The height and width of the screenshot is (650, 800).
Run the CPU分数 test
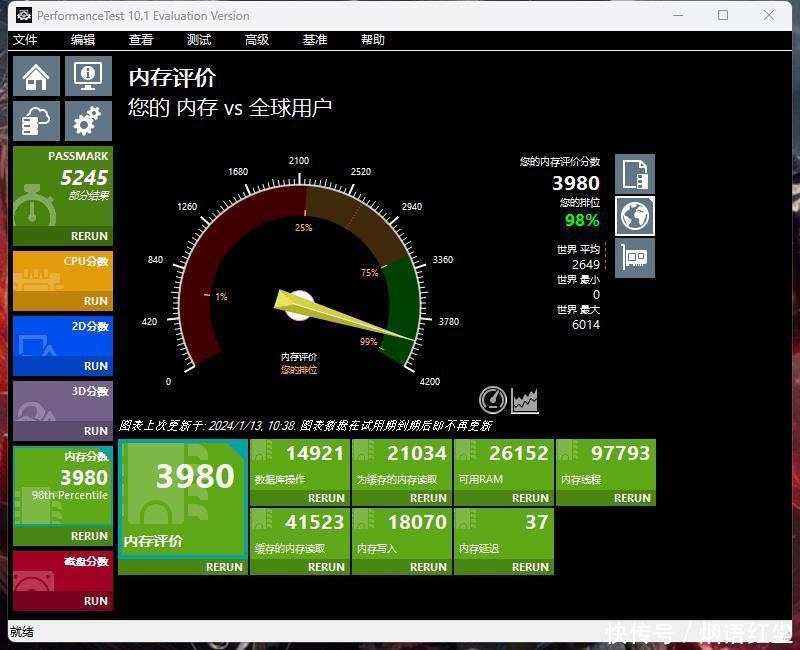coord(96,301)
